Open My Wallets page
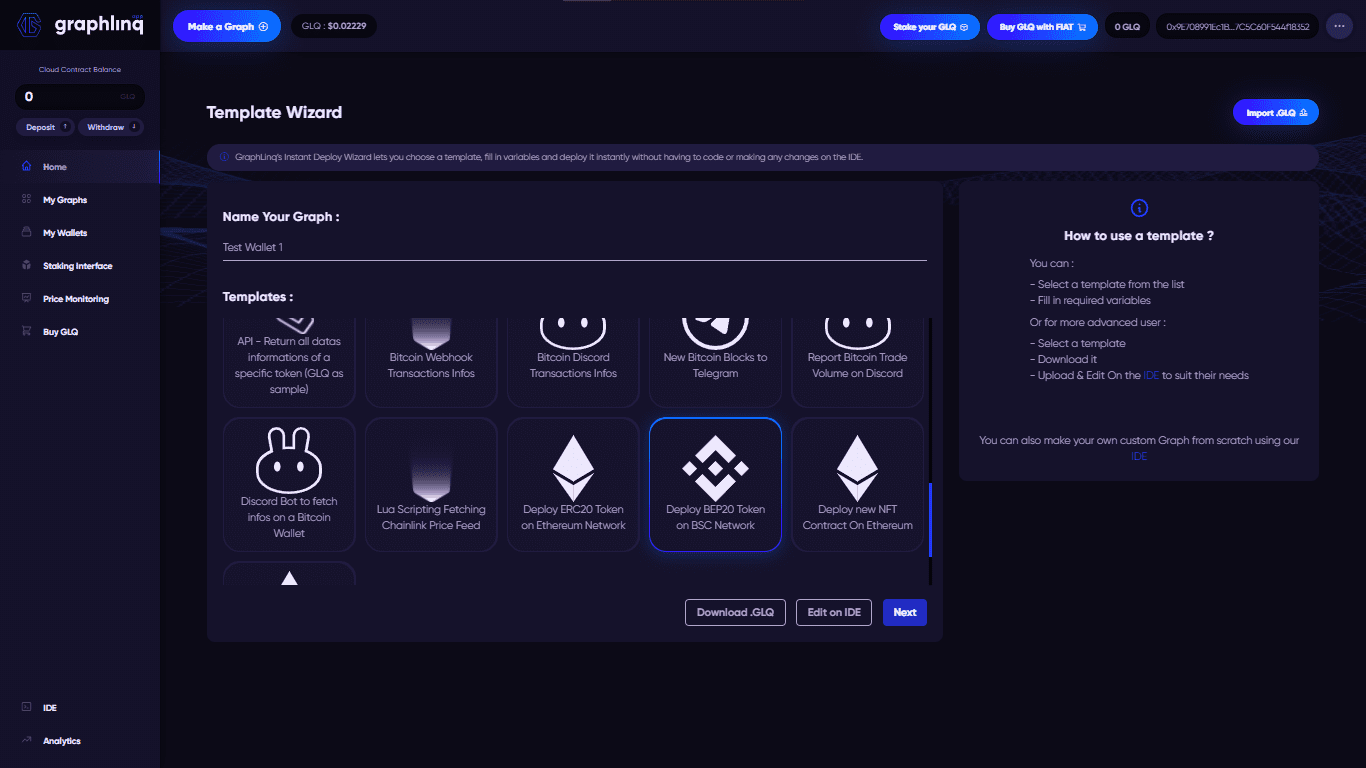The width and height of the screenshot is (1366, 768). pyautogui.click(x=65, y=233)
